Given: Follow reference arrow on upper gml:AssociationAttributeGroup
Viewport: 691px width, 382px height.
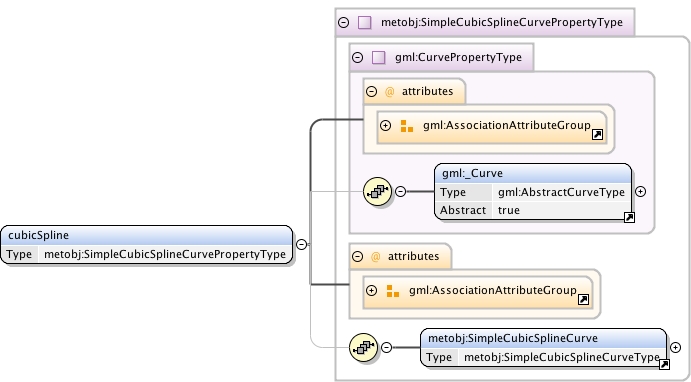Looking at the screenshot, I should tap(597, 135).
